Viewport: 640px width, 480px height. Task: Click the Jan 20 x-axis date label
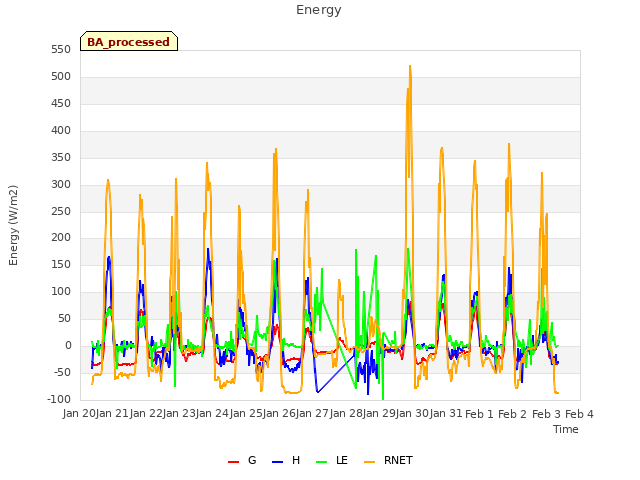[79, 414]
